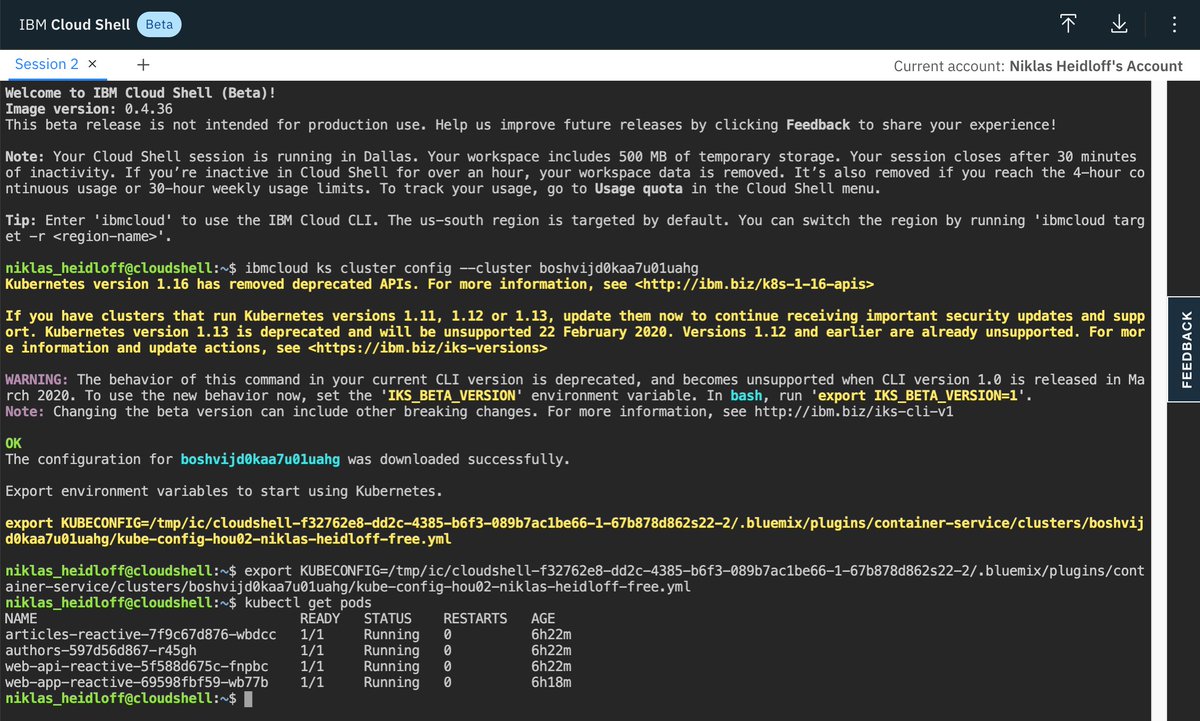Image resolution: width=1200 pixels, height=721 pixels.
Task: Click the pod name articles-reactive-7f9c67d876-wbdcc
Action: coord(141,635)
